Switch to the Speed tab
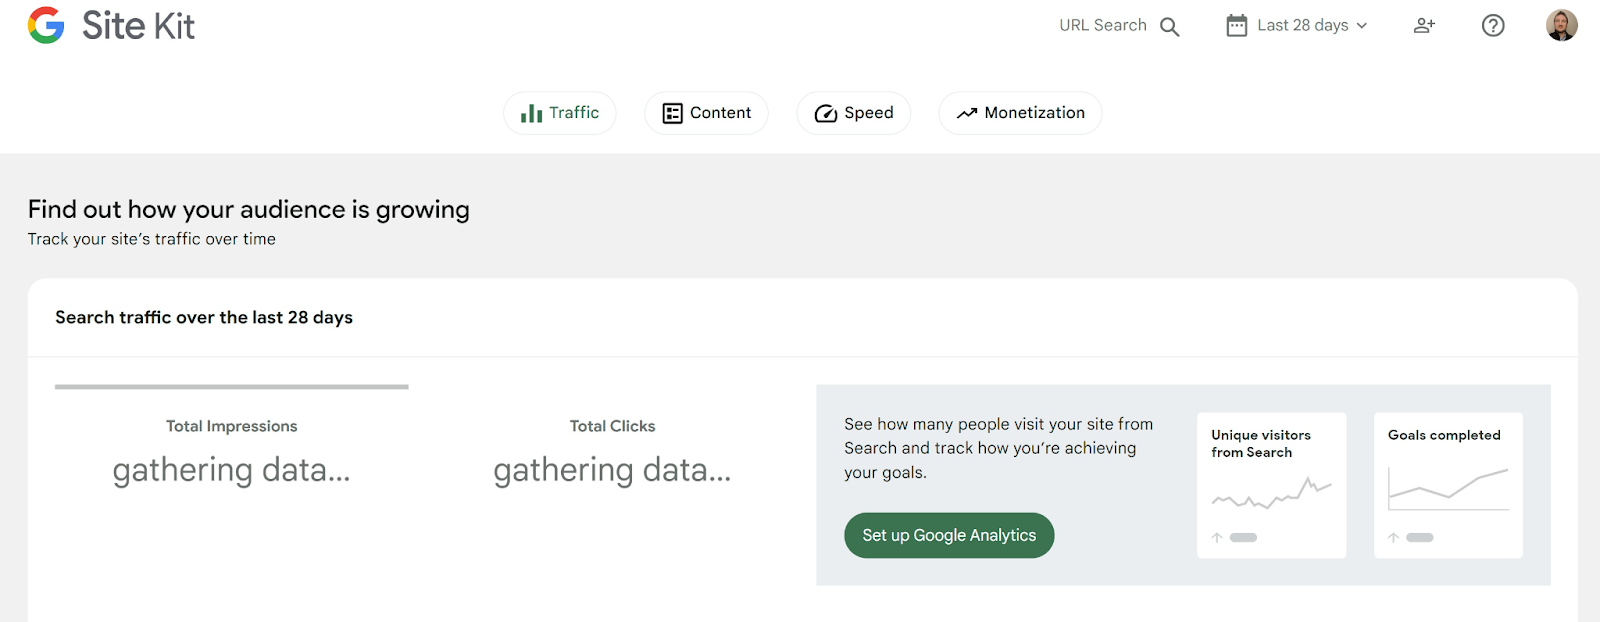The image size is (1600, 622). (854, 113)
